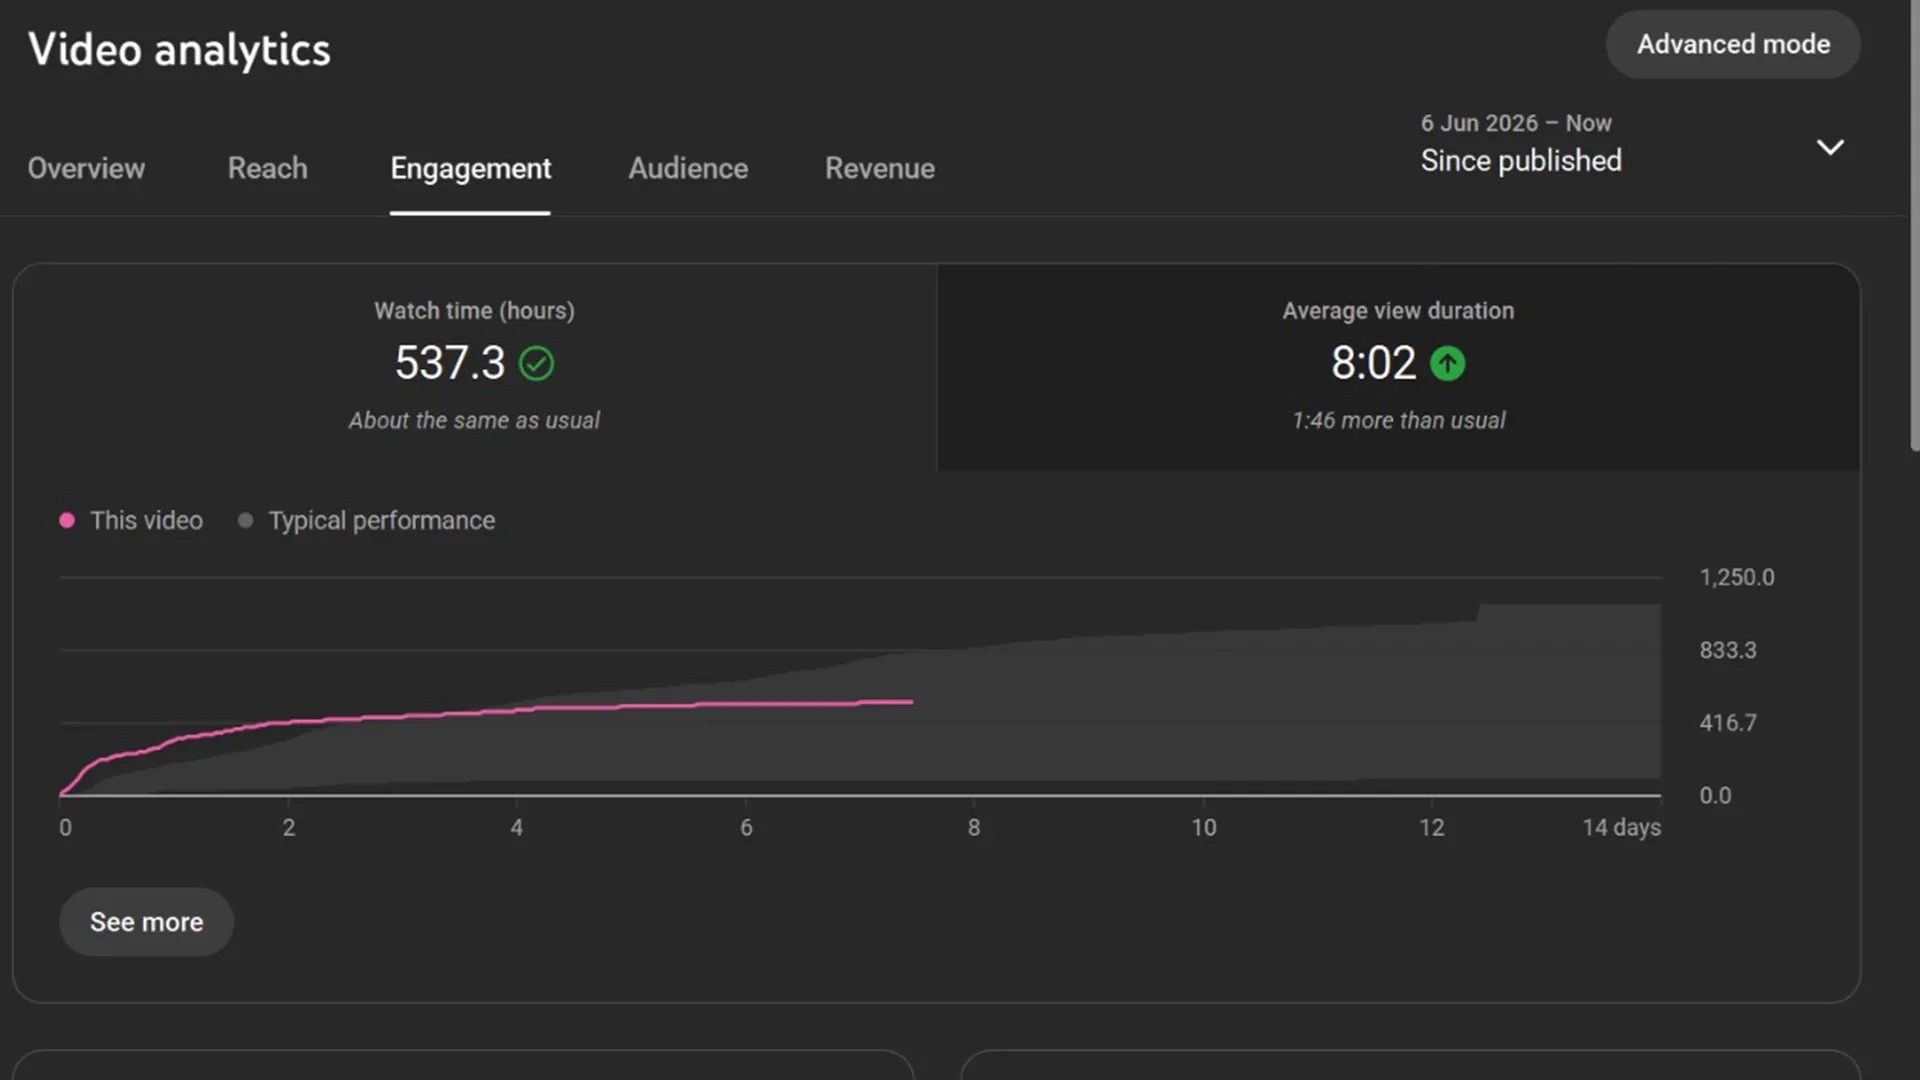The width and height of the screenshot is (1920, 1080).
Task: Click the 416.7 y-axis label
Action: click(1727, 723)
